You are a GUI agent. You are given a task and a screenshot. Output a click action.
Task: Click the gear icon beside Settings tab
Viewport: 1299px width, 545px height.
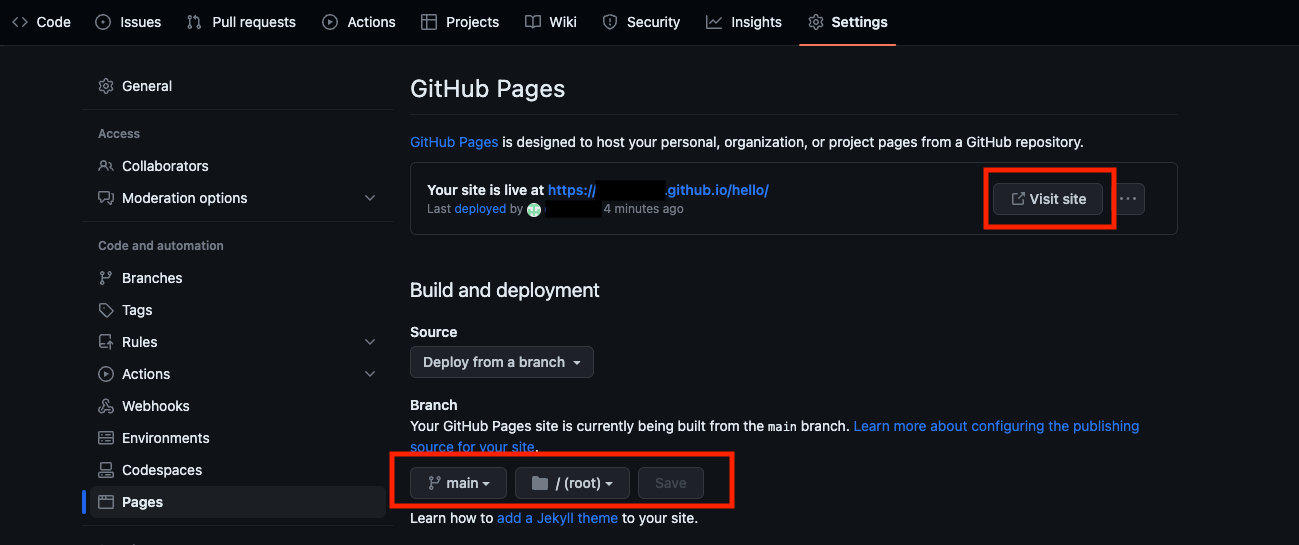pos(815,22)
